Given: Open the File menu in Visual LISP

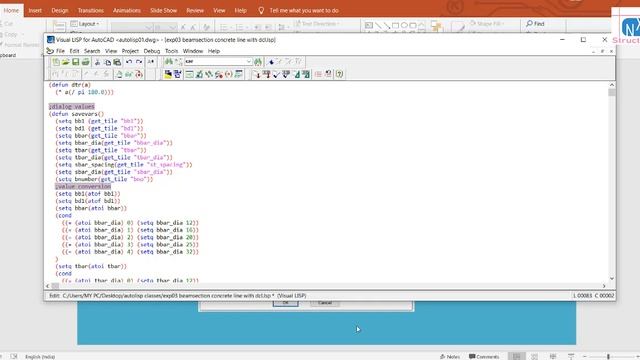Looking at the screenshot, I should coord(60,51).
